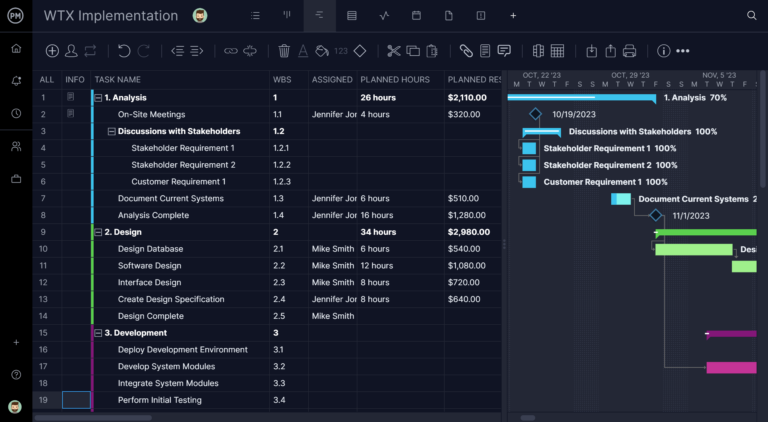Collapse the 3. Development group
The image size is (768, 422).
coord(98,333)
